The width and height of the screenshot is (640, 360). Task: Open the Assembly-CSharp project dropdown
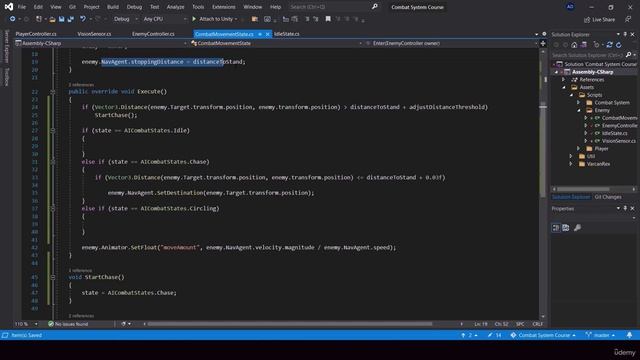(x=100, y=43)
